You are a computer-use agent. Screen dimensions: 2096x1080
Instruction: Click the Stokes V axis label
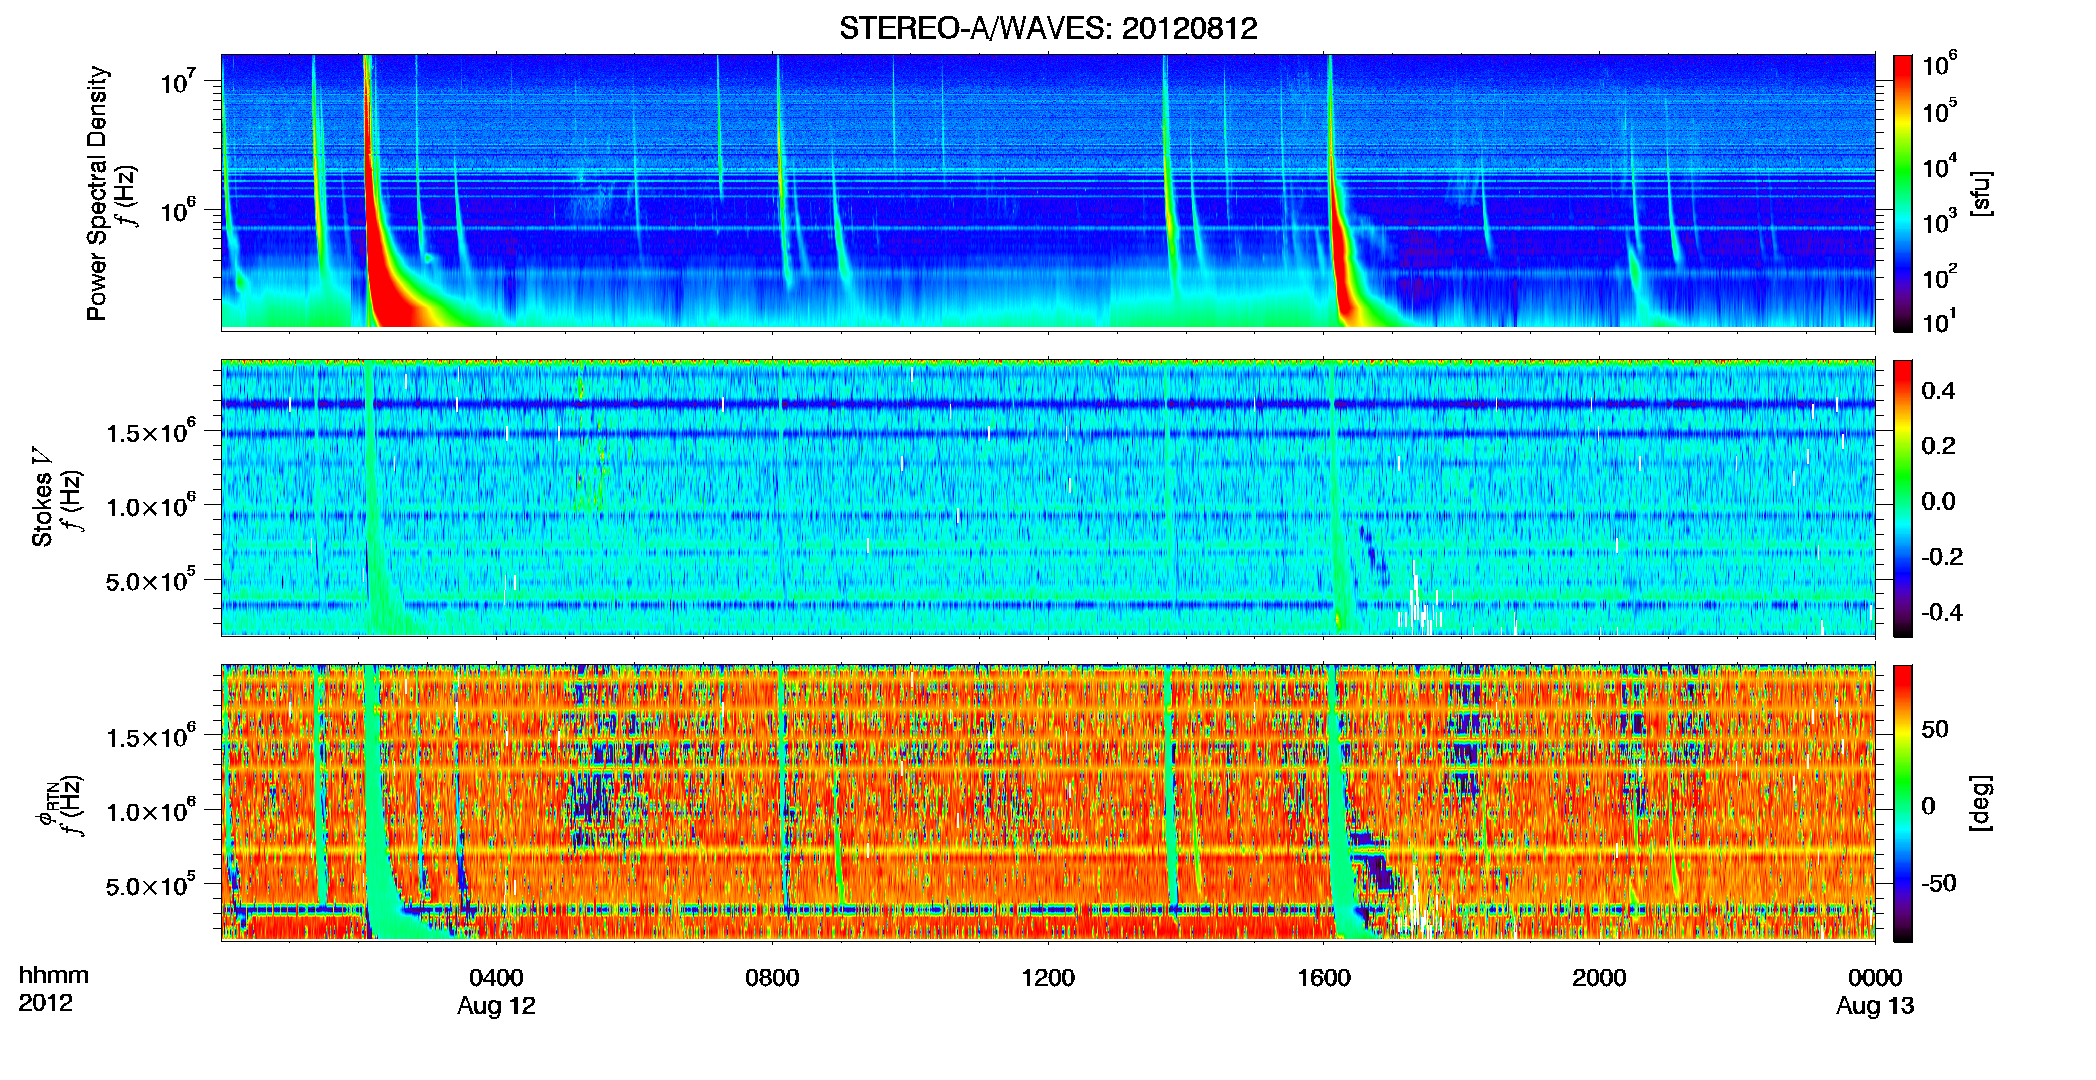tap(42, 498)
